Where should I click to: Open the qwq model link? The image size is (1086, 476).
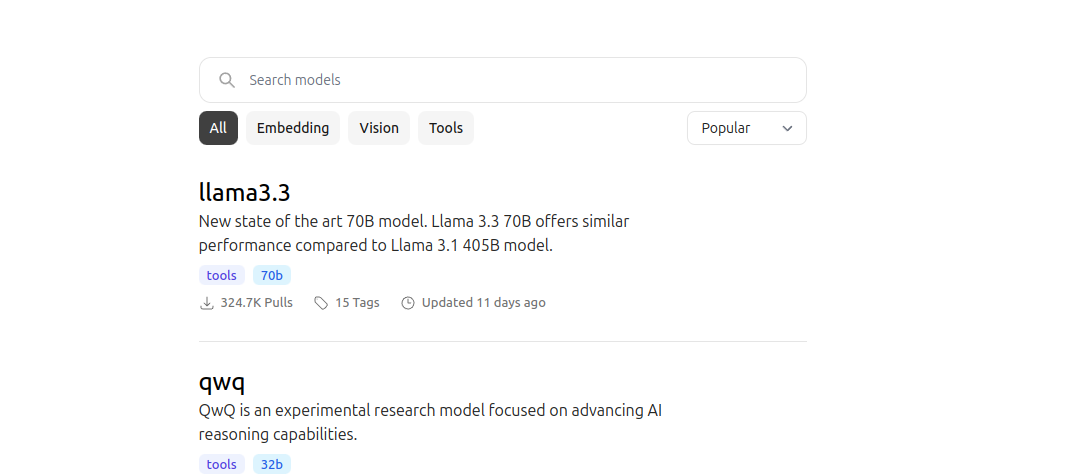tap(222, 382)
